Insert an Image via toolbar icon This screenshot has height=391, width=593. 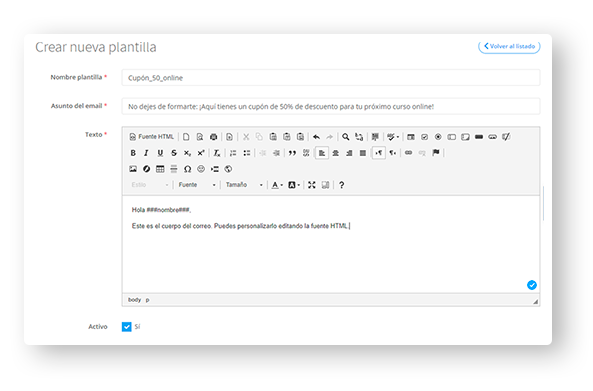(x=133, y=169)
